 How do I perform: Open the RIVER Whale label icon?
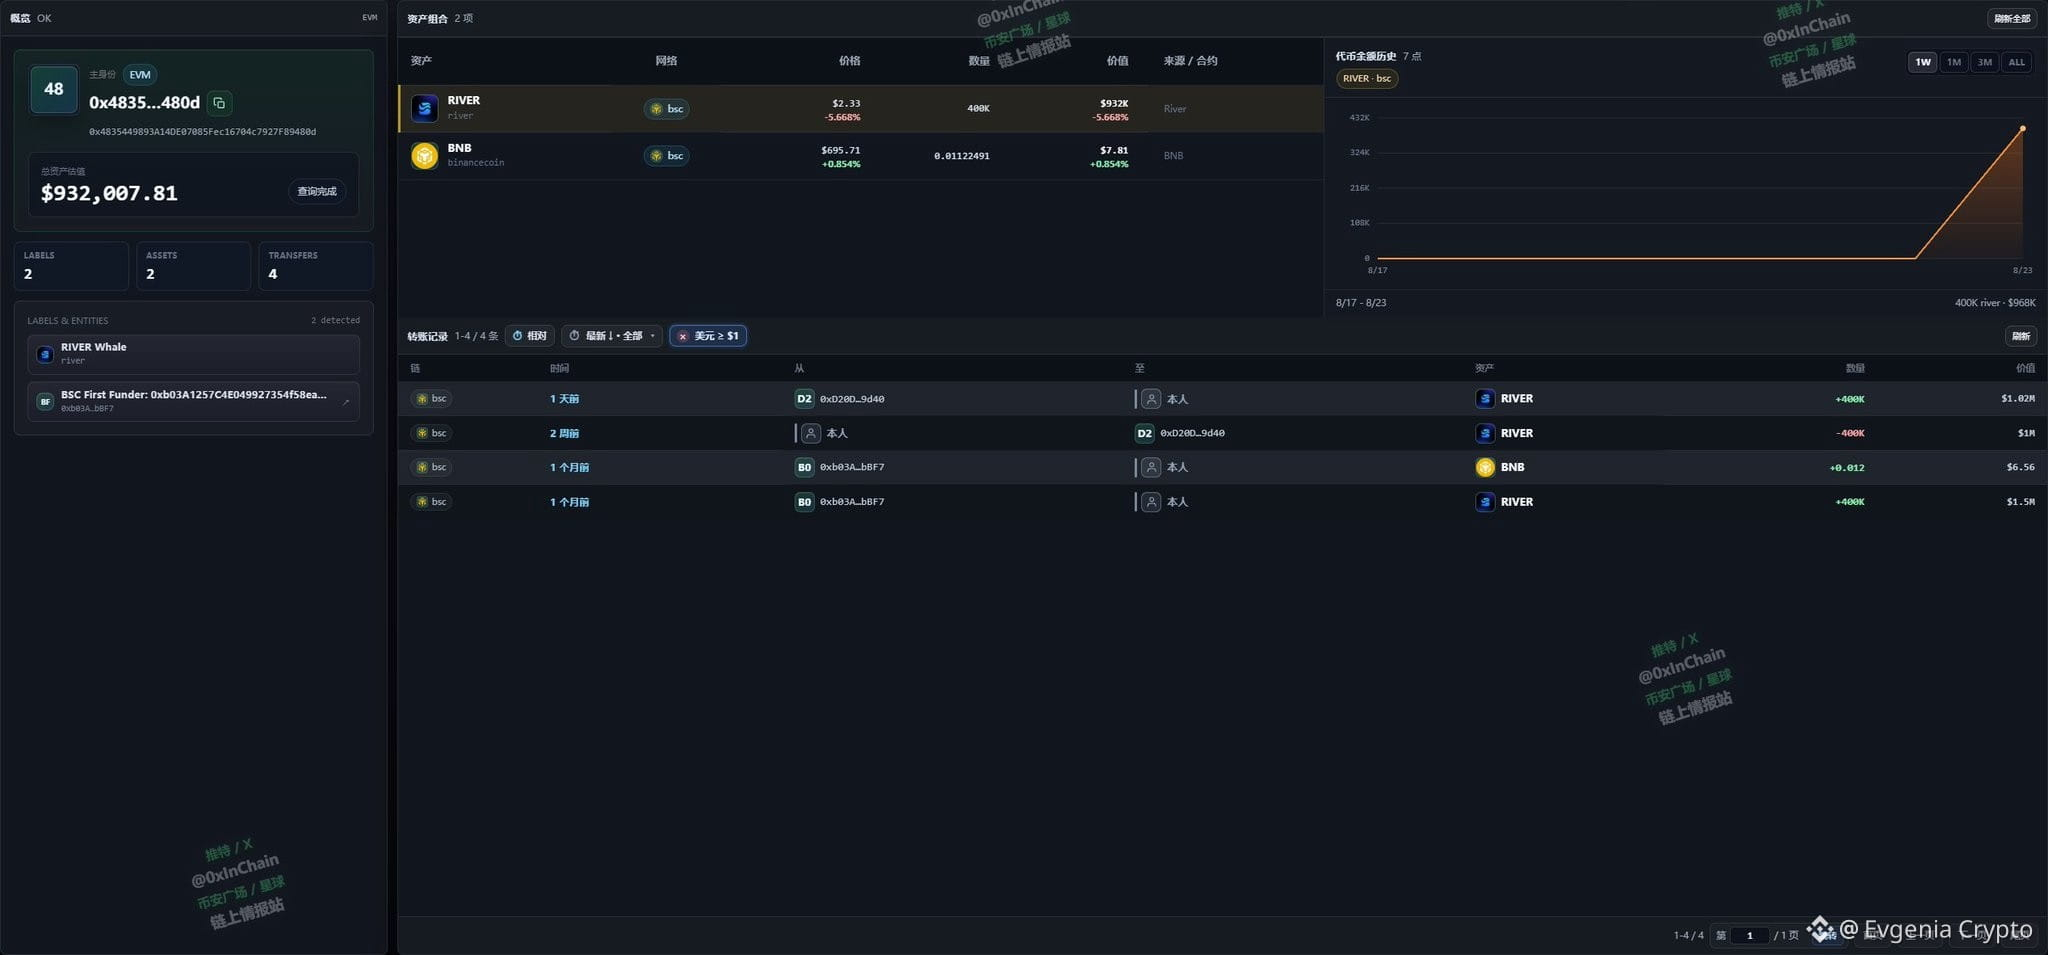click(x=44, y=354)
